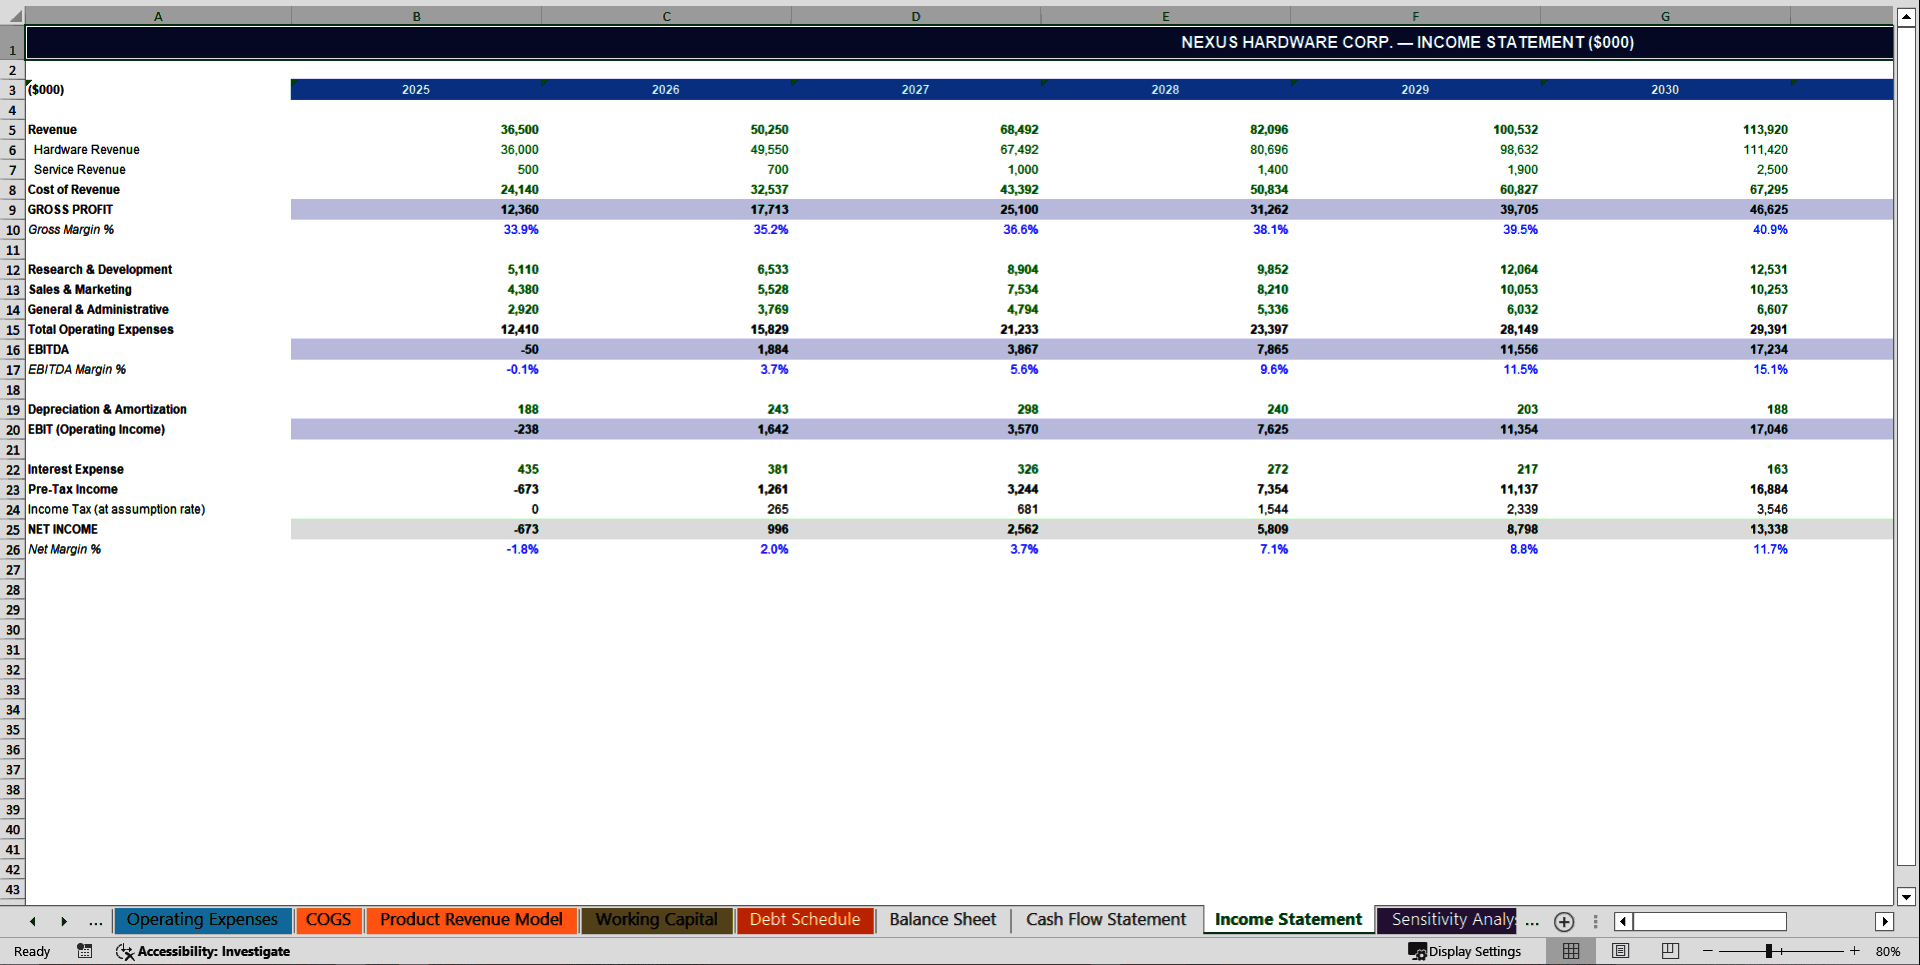
Task: Select the Normal view icon
Action: [1570, 951]
